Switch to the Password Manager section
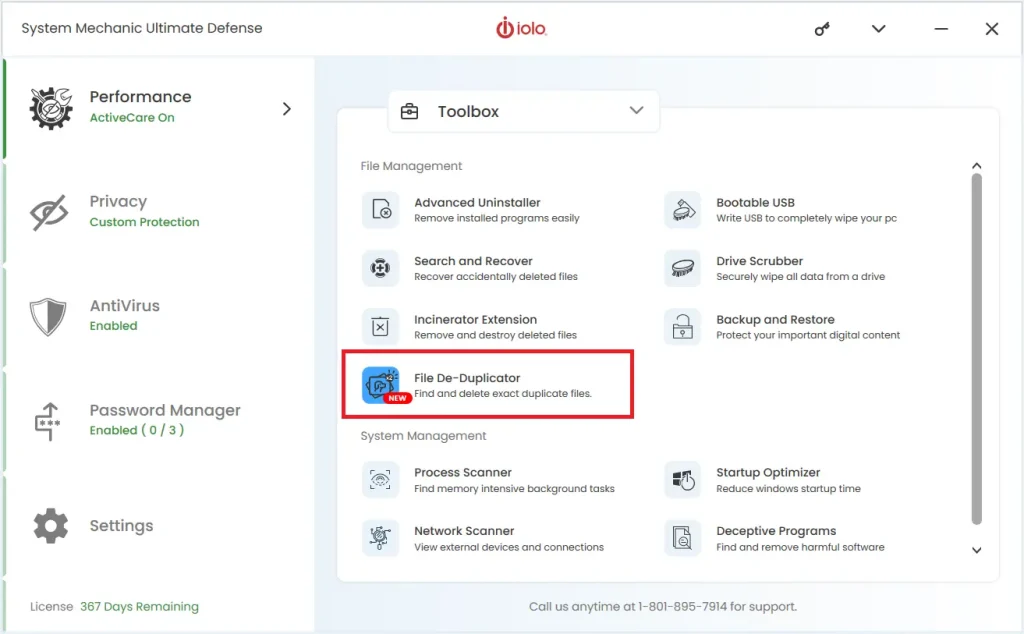Image resolution: width=1024 pixels, height=634 pixels. tap(159, 421)
